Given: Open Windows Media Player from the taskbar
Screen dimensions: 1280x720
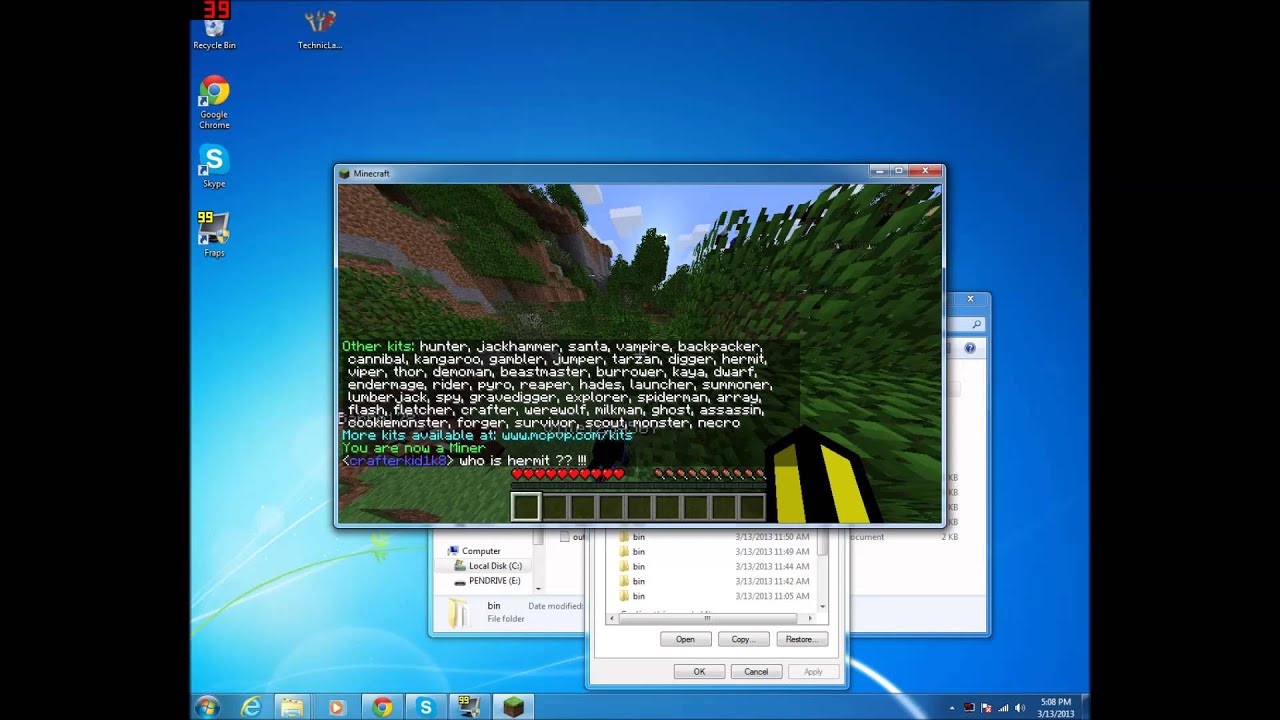Looking at the screenshot, I should 336,707.
